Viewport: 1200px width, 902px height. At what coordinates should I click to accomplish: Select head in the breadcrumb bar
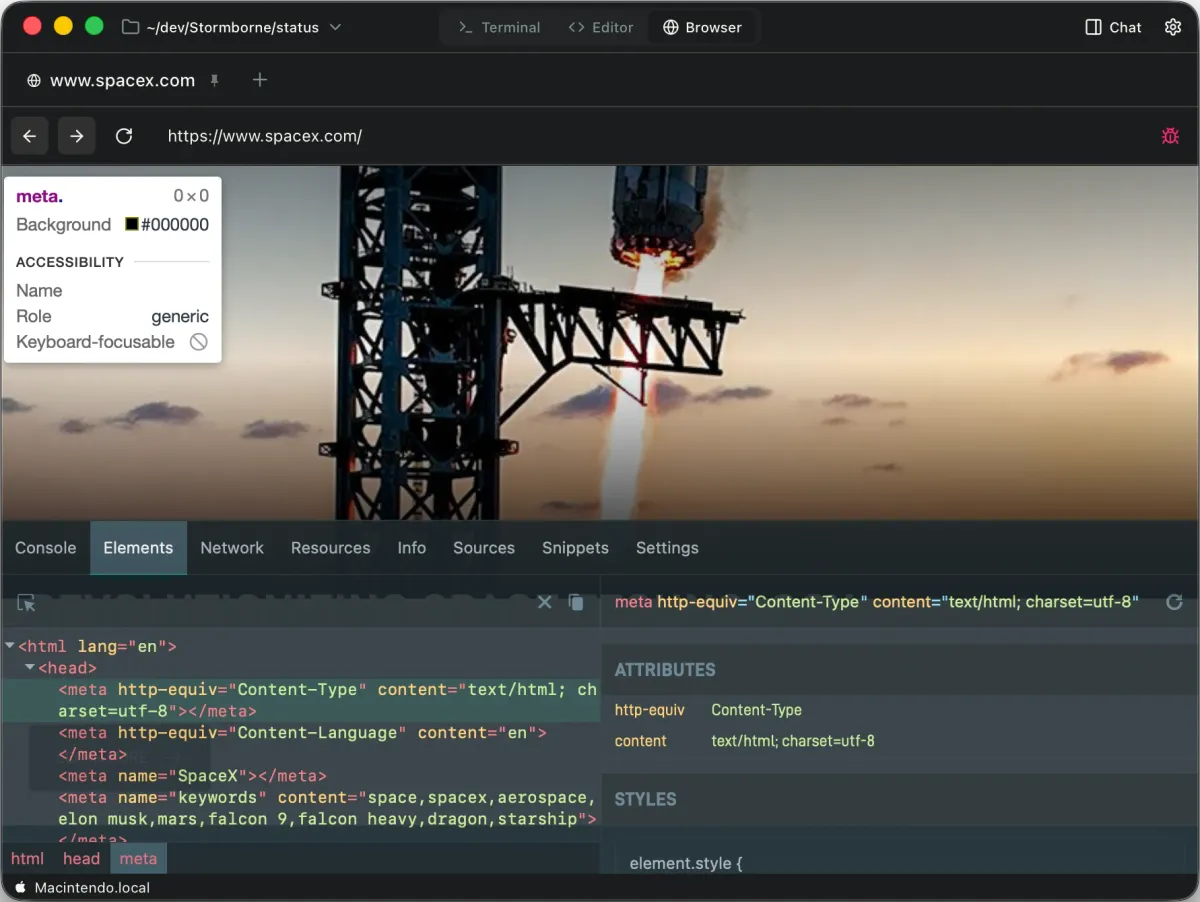pos(81,858)
